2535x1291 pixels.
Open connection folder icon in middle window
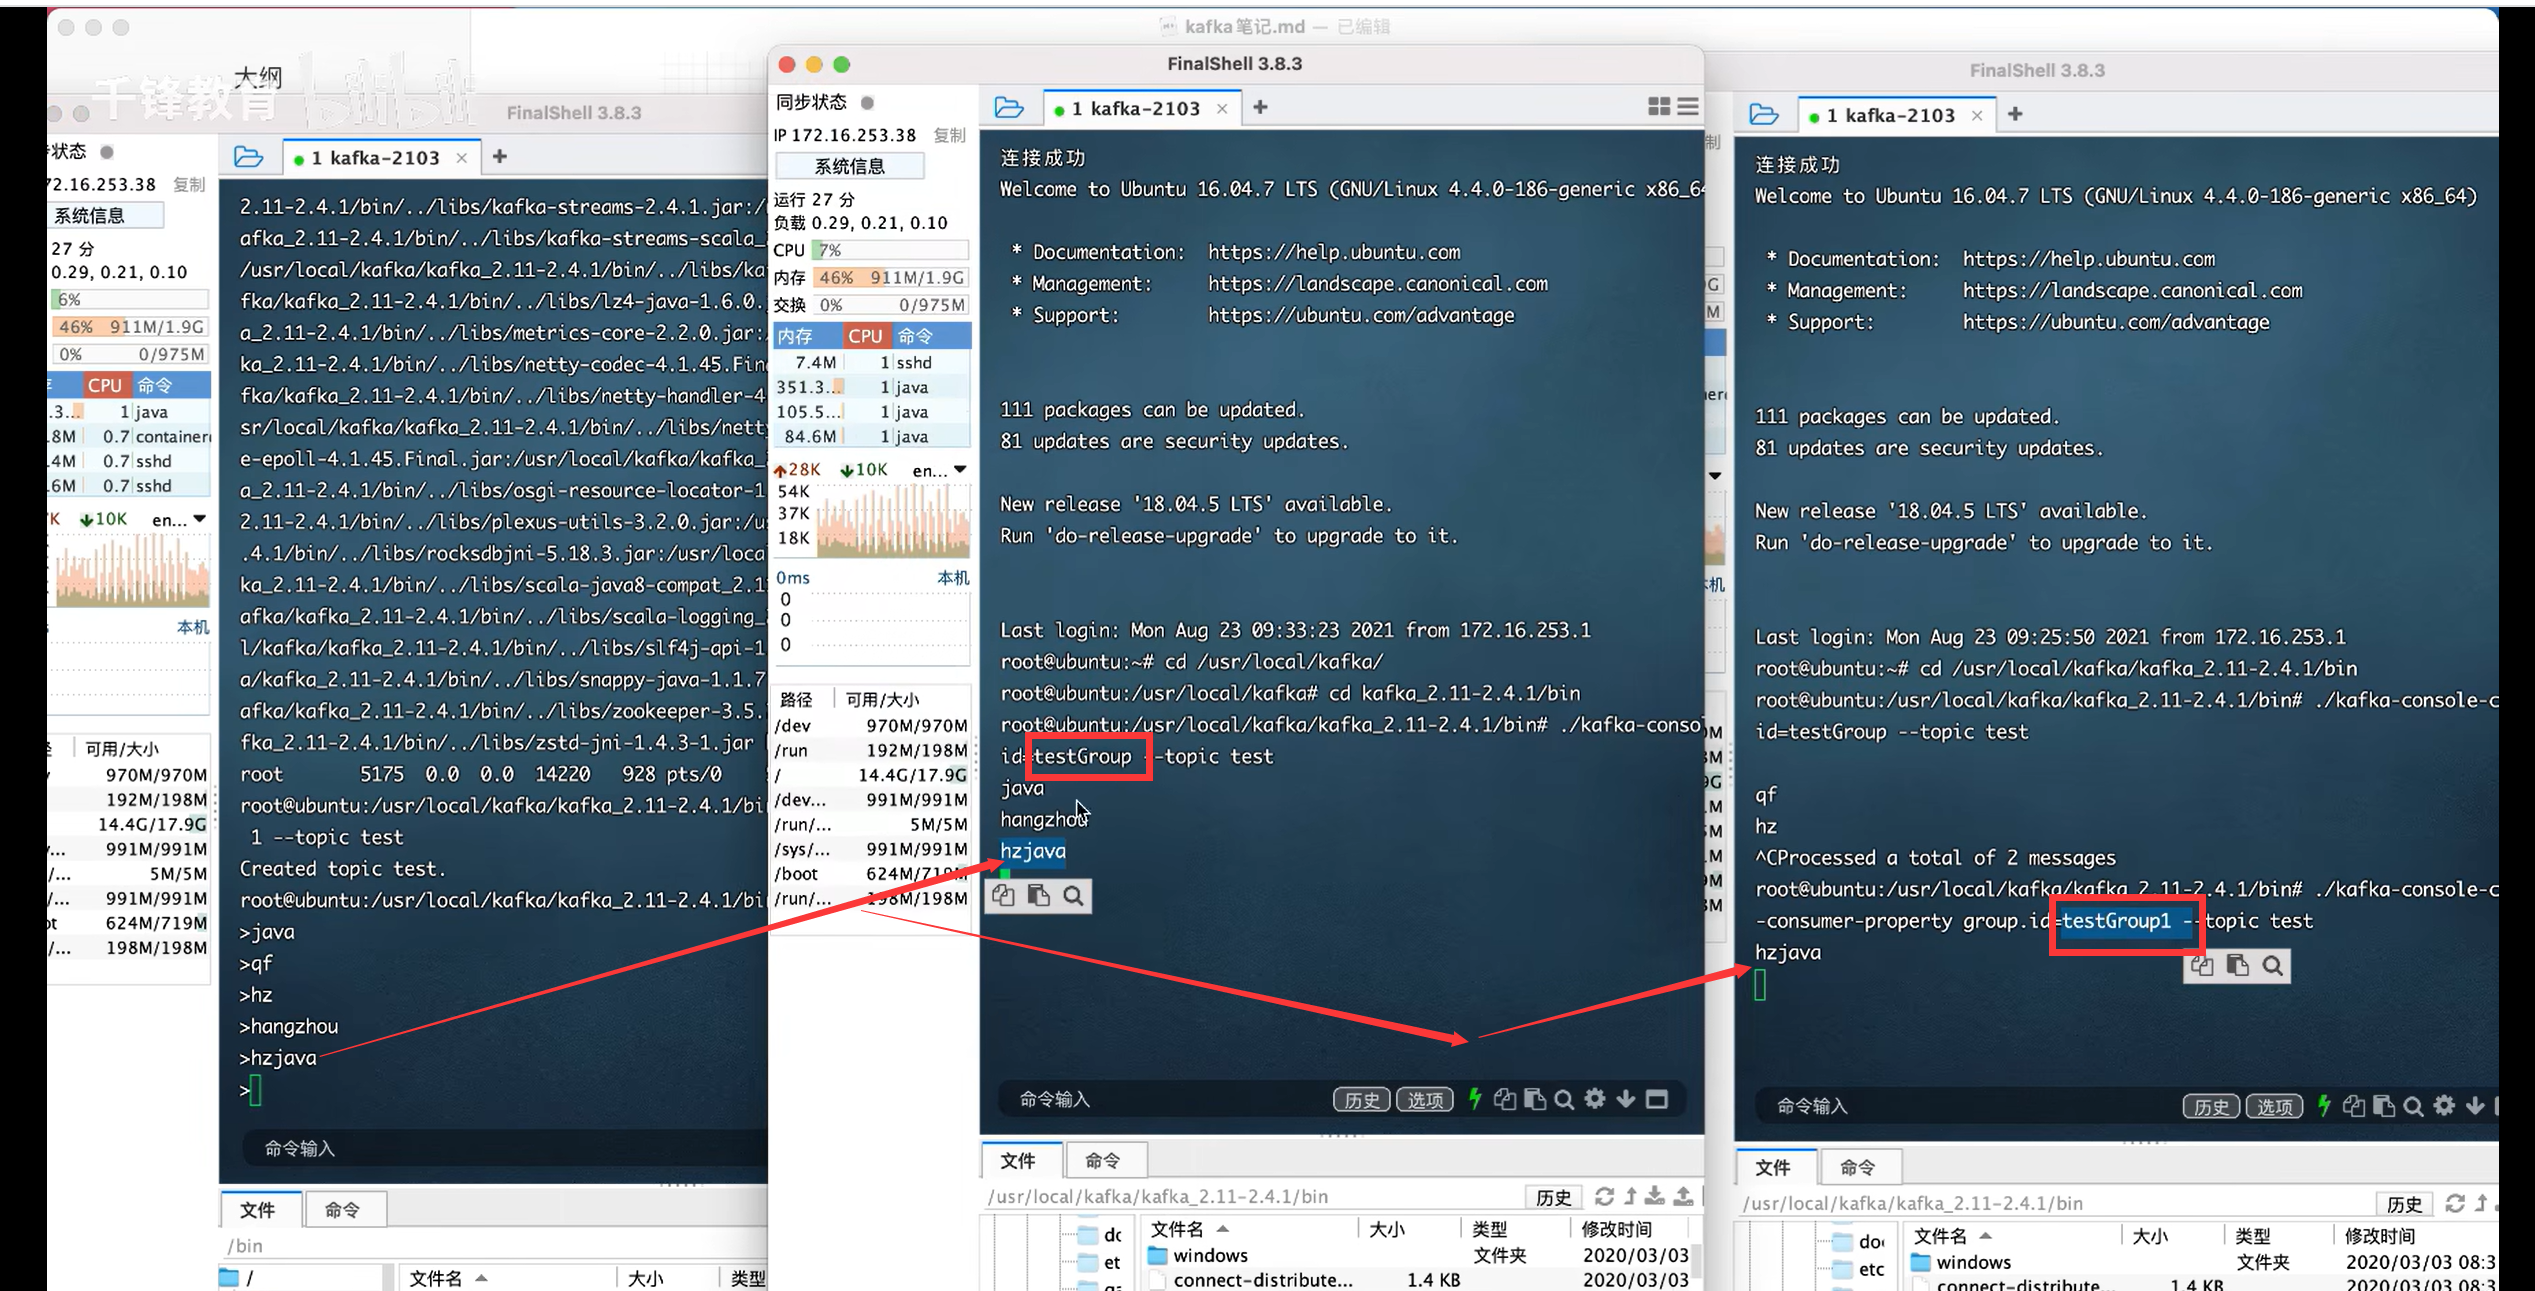(1009, 108)
